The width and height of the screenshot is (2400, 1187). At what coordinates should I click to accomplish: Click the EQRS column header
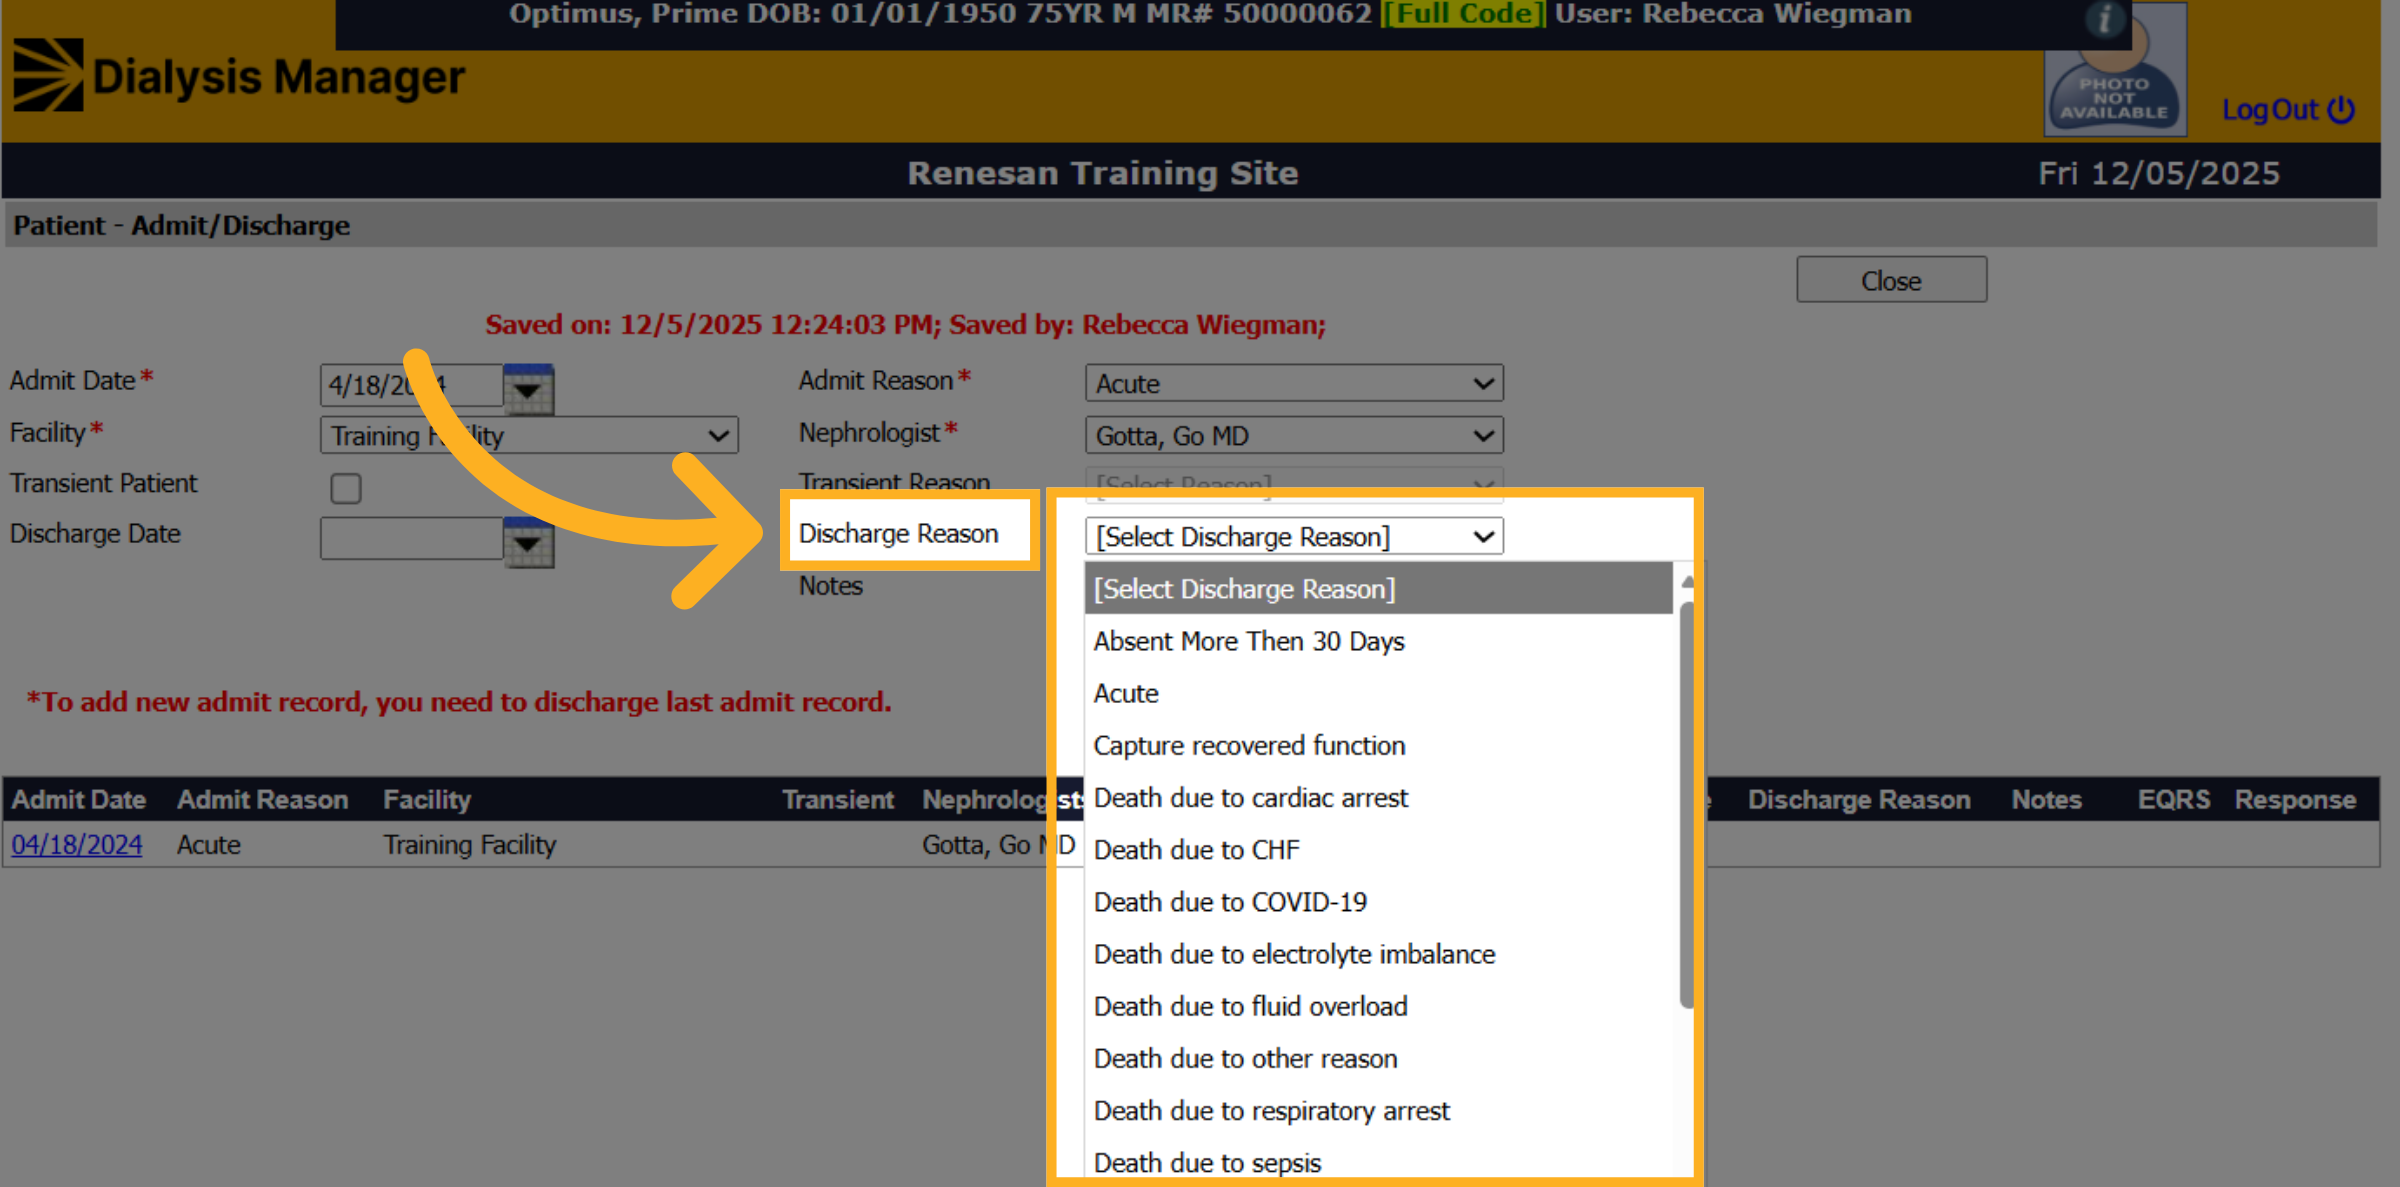2173,800
